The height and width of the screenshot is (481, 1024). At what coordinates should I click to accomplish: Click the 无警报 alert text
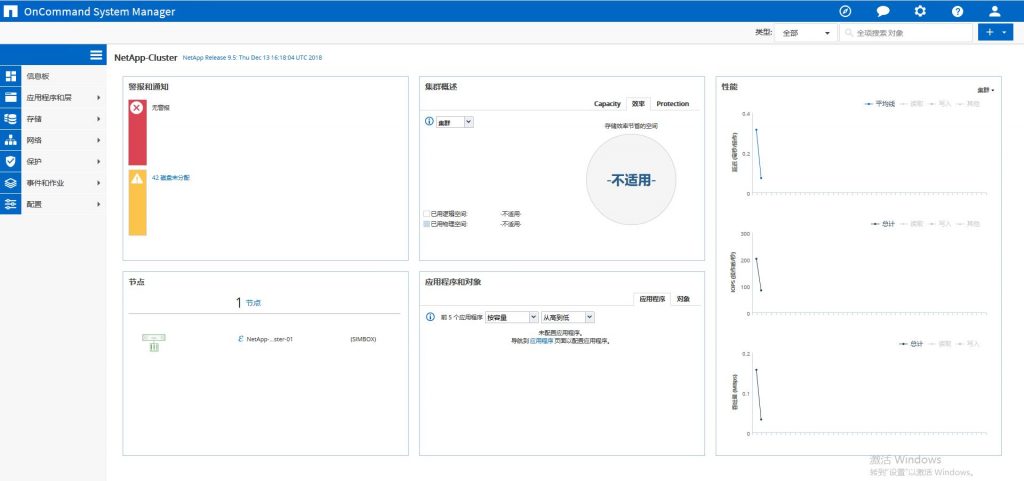pyautogui.click(x=161, y=107)
